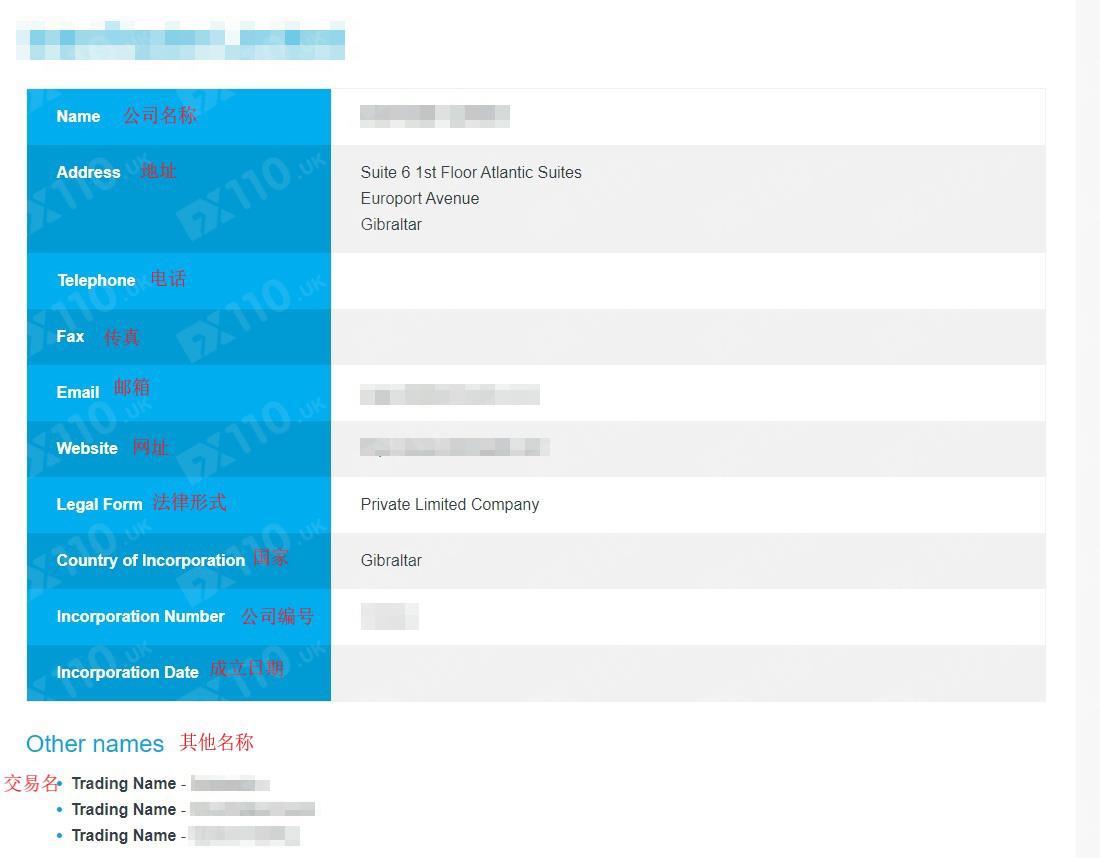This screenshot has width=1100, height=858.
Task: Click the 'Other names' heading
Action: point(95,744)
